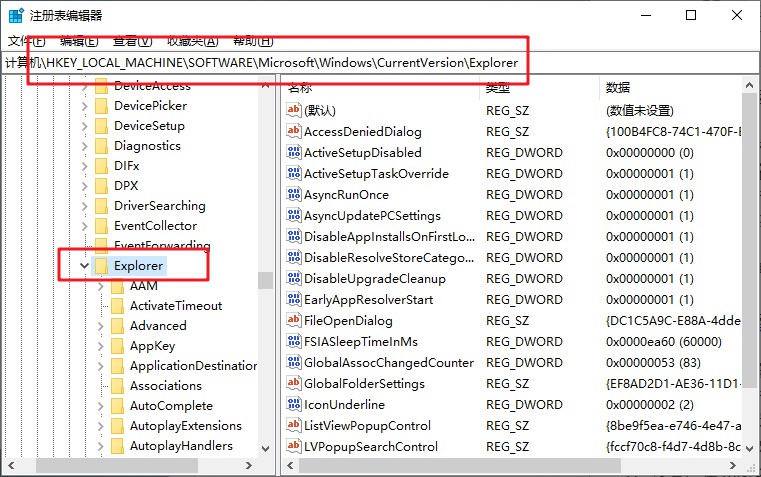The width and height of the screenshot is (761, 477).
Task: Expand the AutoplayHandlers subkey
Action: [101, 446]
